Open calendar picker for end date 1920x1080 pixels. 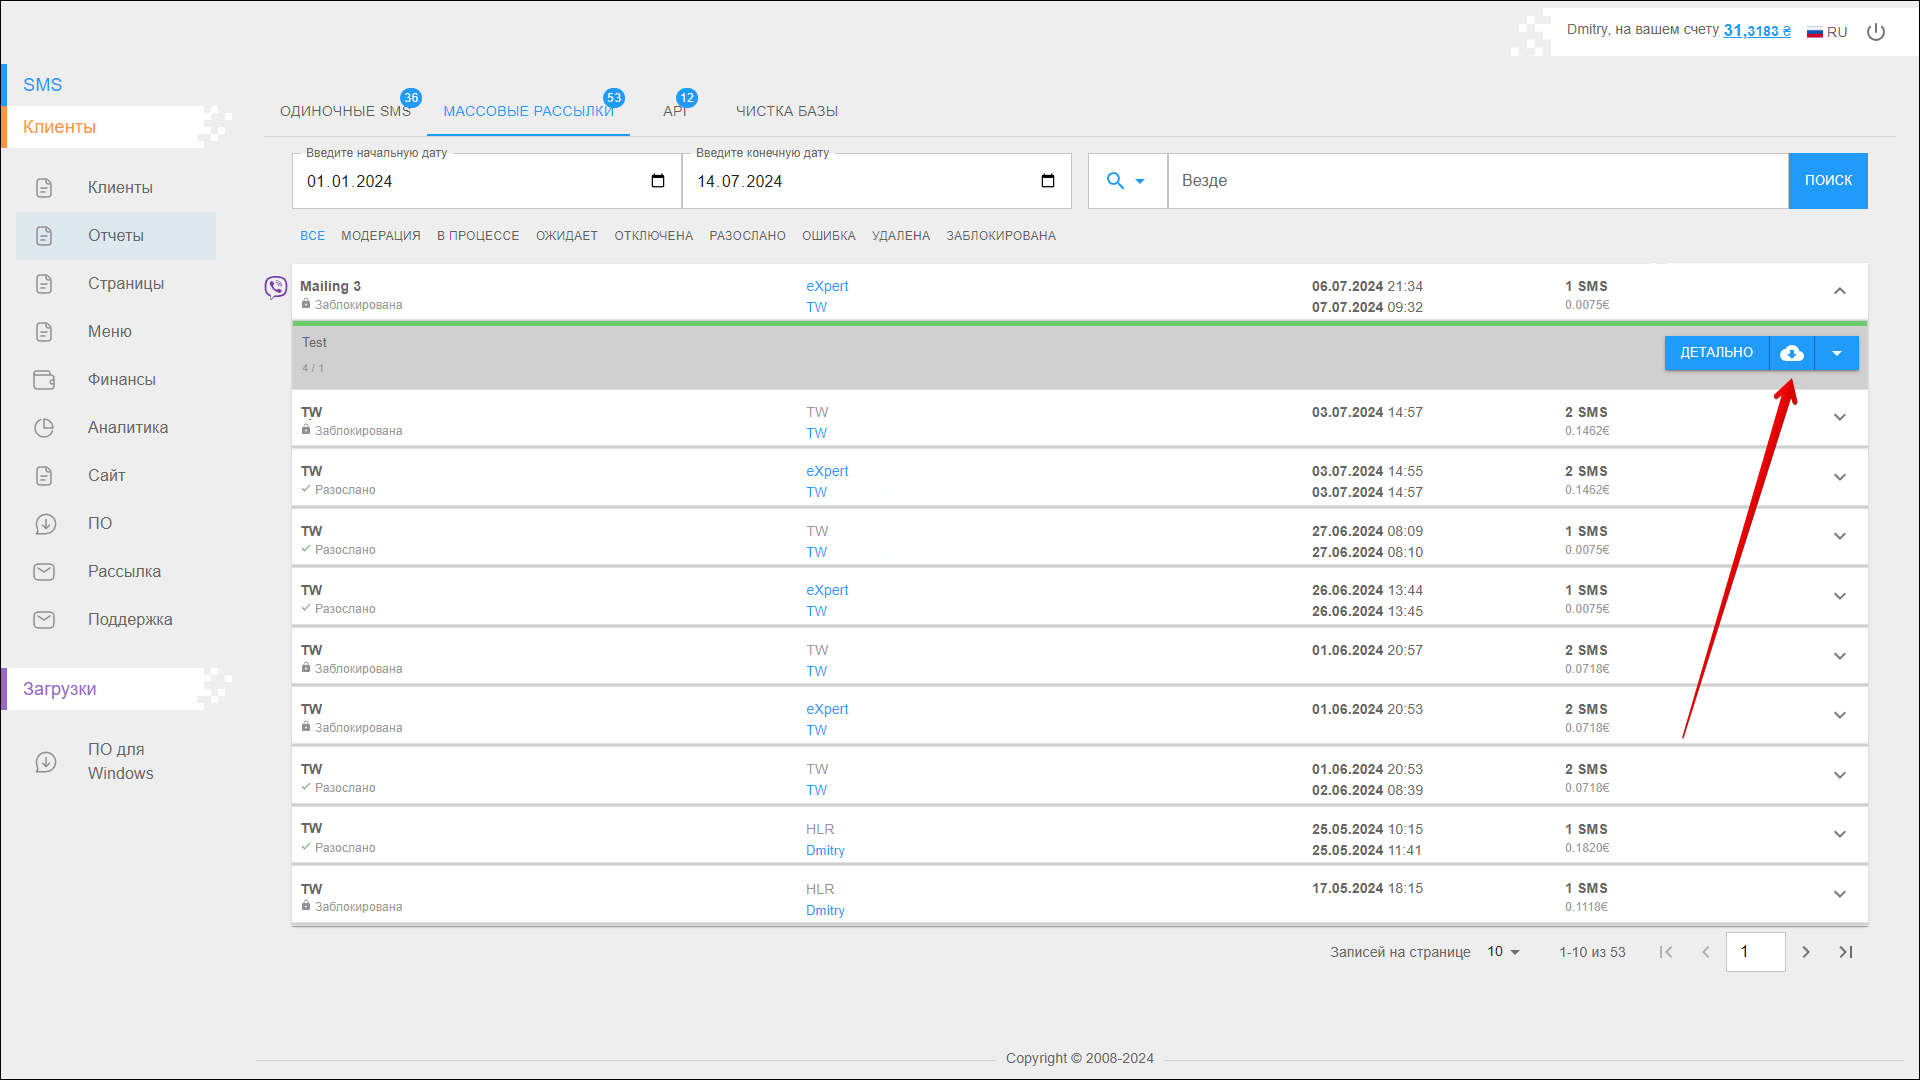pyautogui.click(x=1048, y=181)
